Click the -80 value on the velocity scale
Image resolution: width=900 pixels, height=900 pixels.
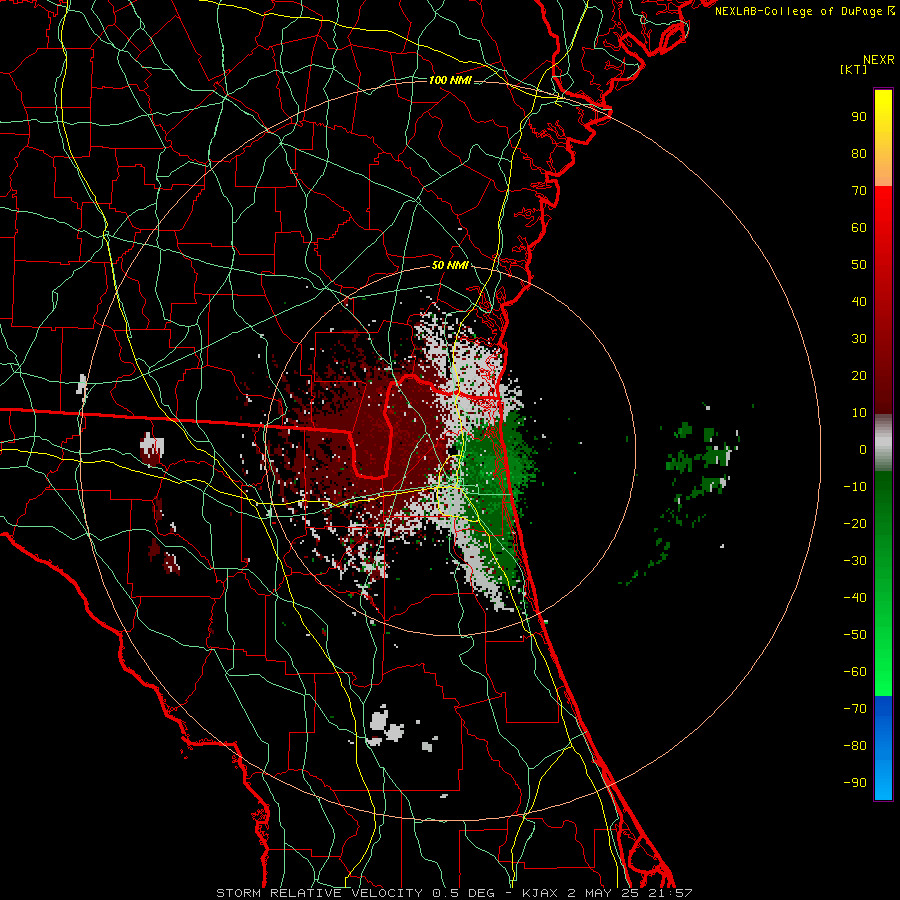pyautogui.click(x=855, y=746)
